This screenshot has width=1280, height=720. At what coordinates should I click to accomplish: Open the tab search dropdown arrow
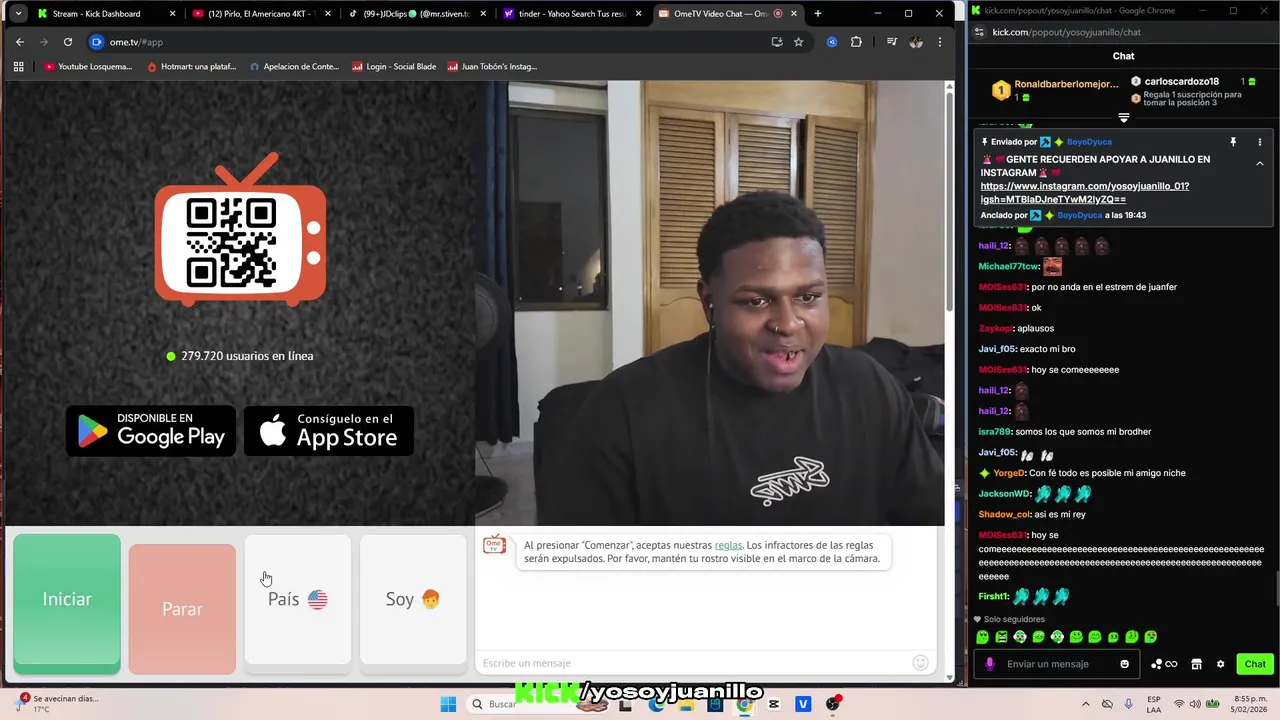tap(18, 14)
